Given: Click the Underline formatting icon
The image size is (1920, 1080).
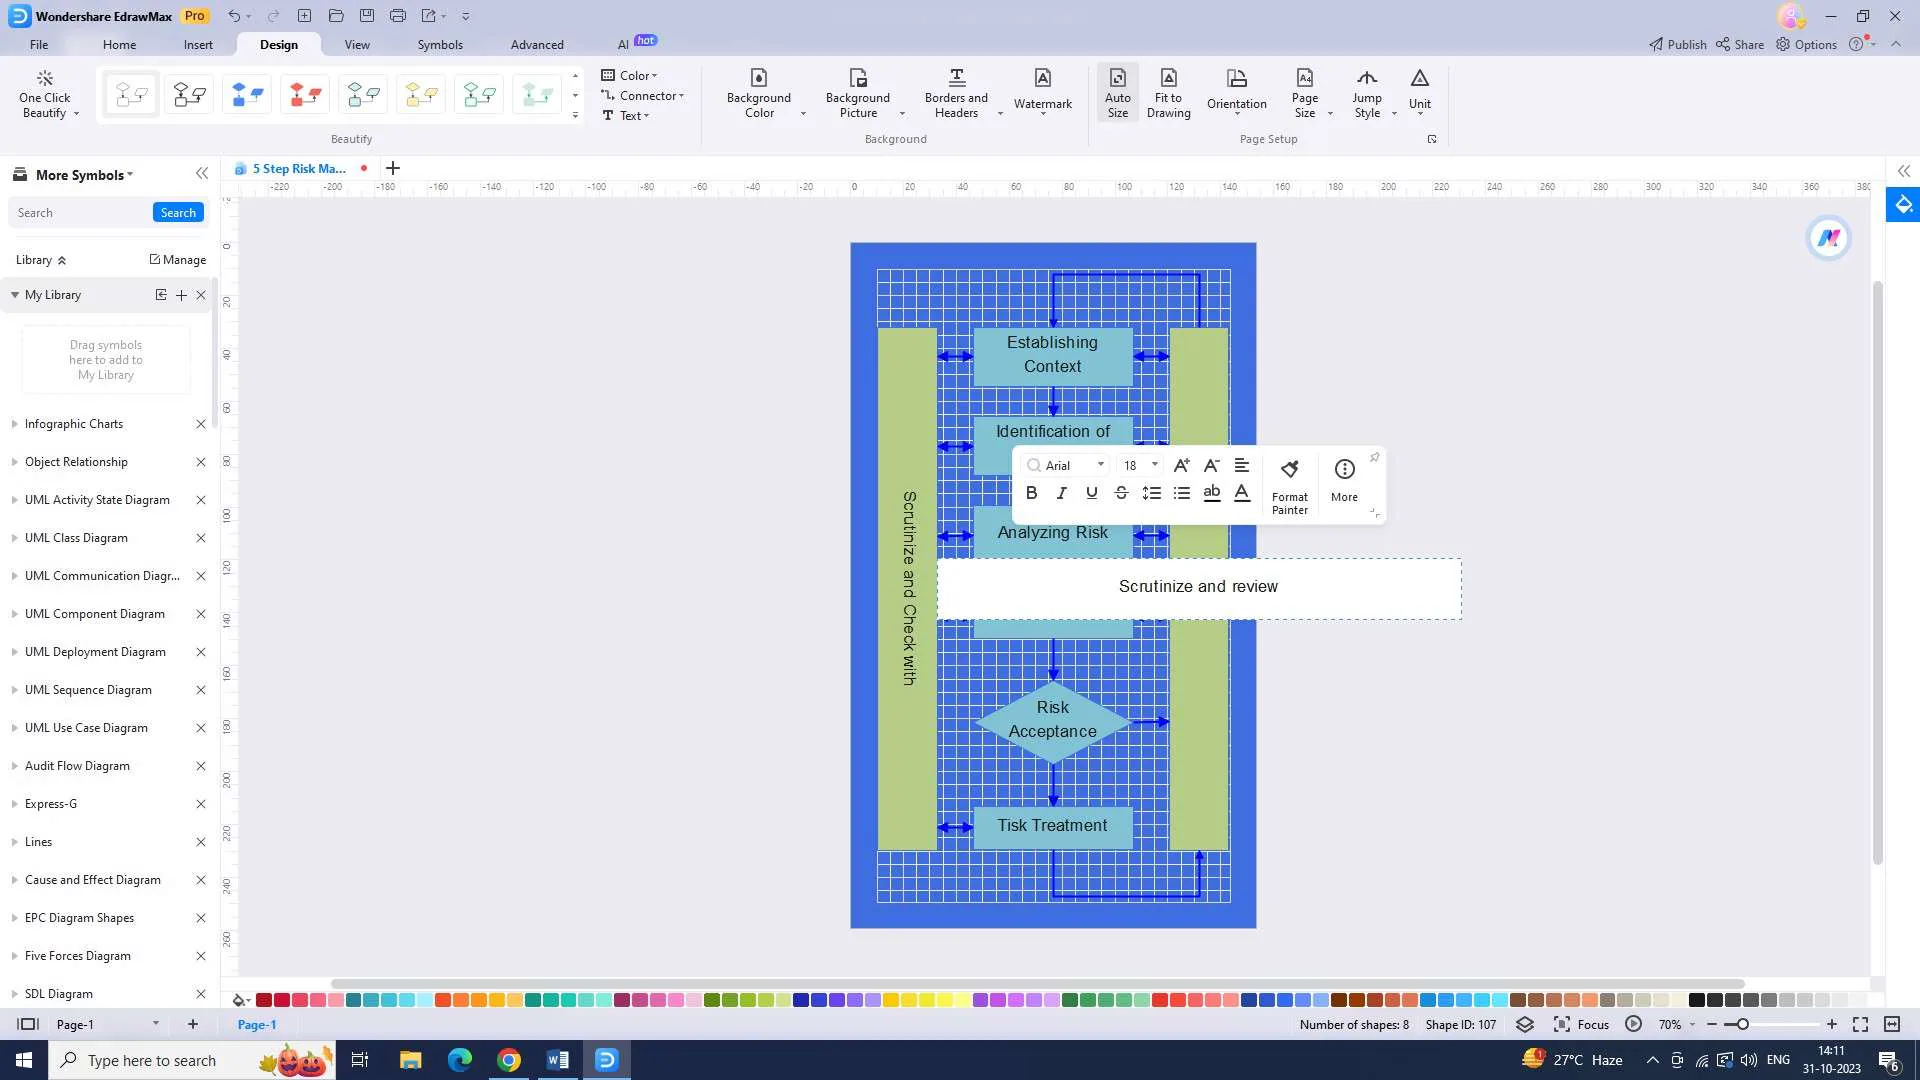Looking at the screenshot, I should 1092,493.
